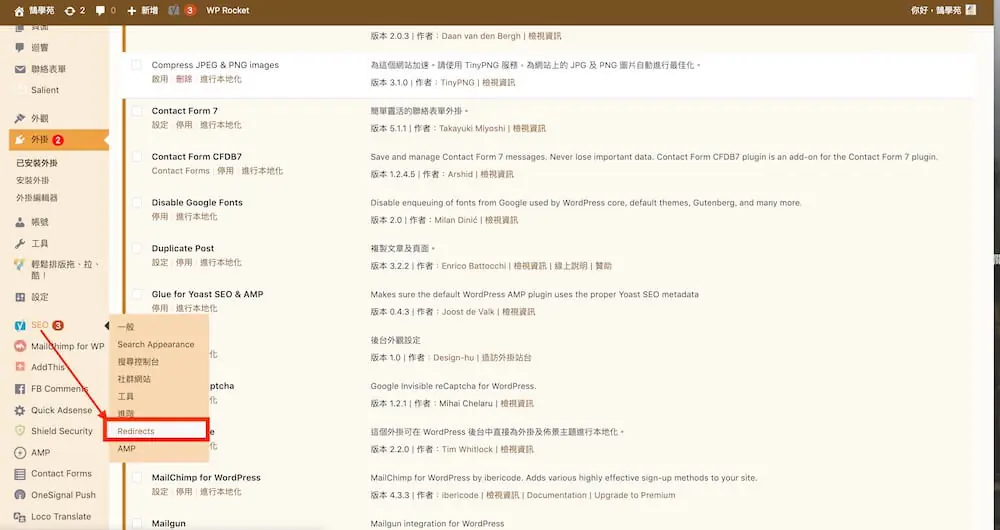Screen dimensions: 1000x530
Task: Collapse the SEO flyout menu arrow
Action: click(x=107, y=326)
